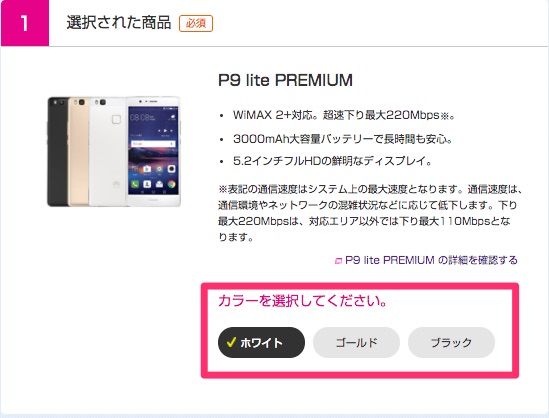This screenshot has width=549, height=418.
Task: Click the Chrome icon on the phone screen
Action: pos(171,184)
